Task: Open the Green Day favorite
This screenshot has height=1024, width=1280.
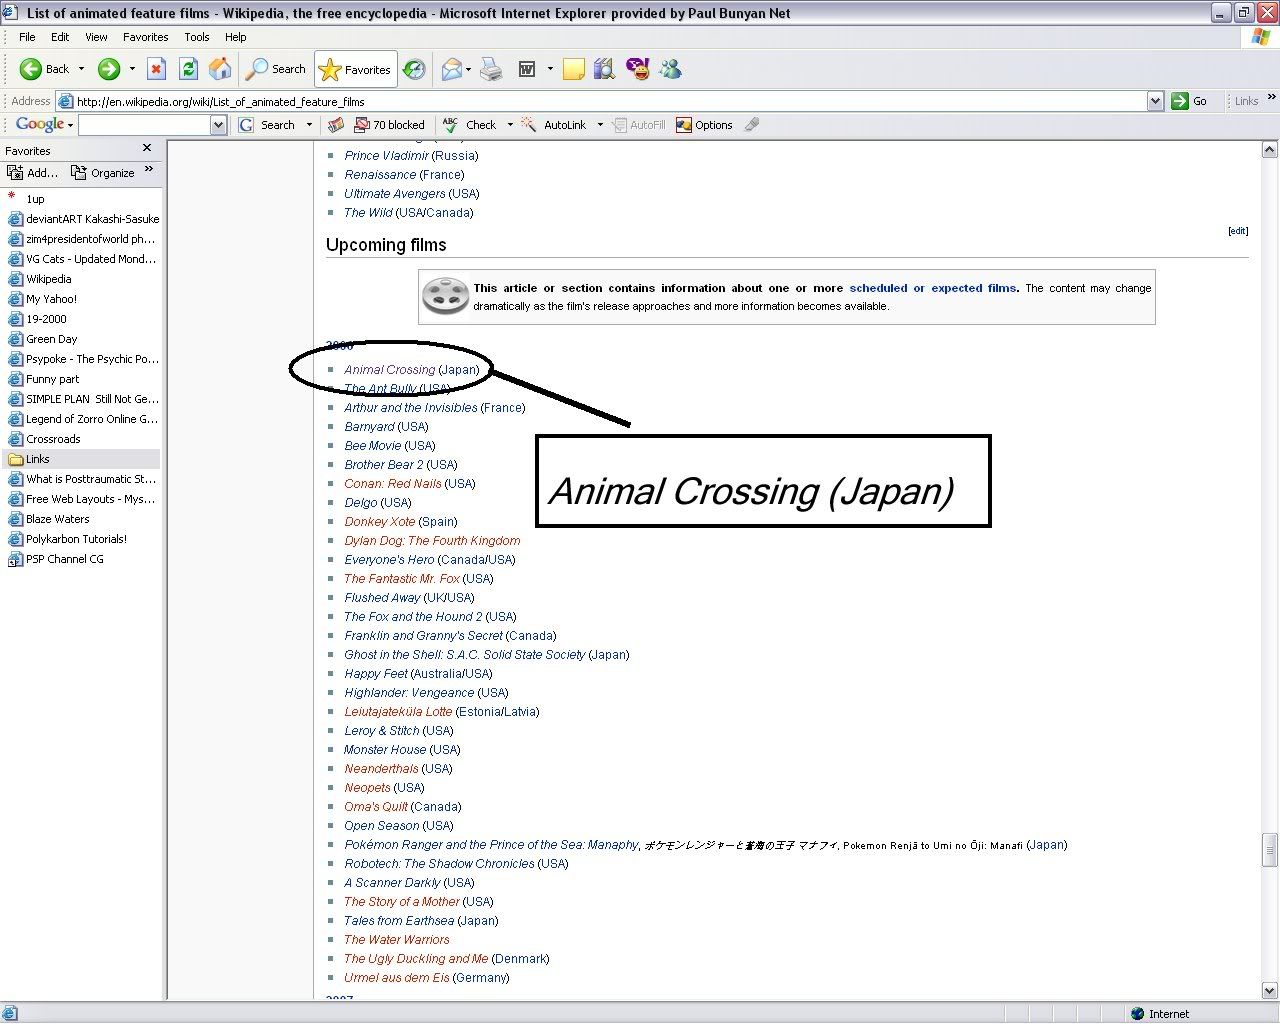Action: (x=52, y=339)
